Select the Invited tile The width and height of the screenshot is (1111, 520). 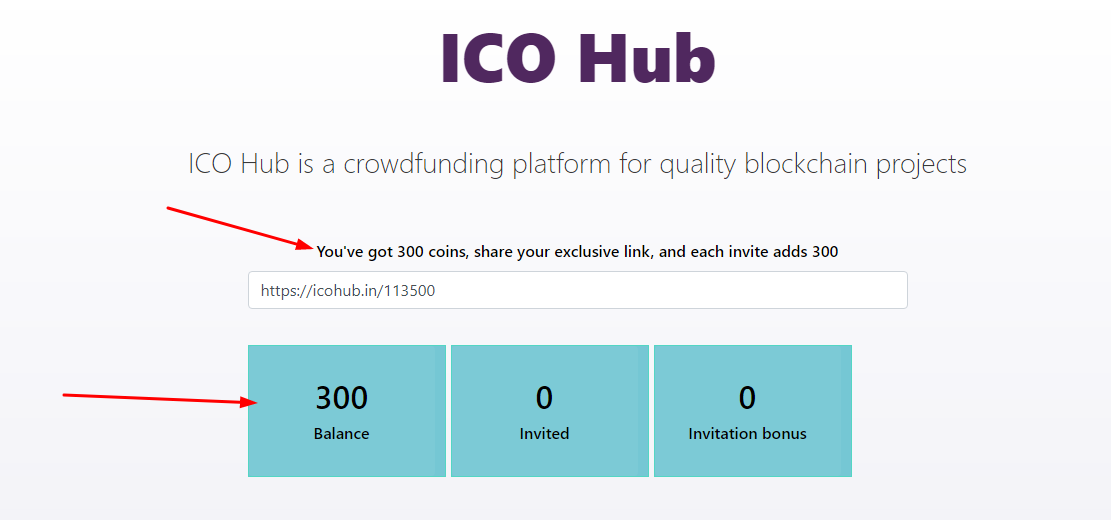click(549, 411)
